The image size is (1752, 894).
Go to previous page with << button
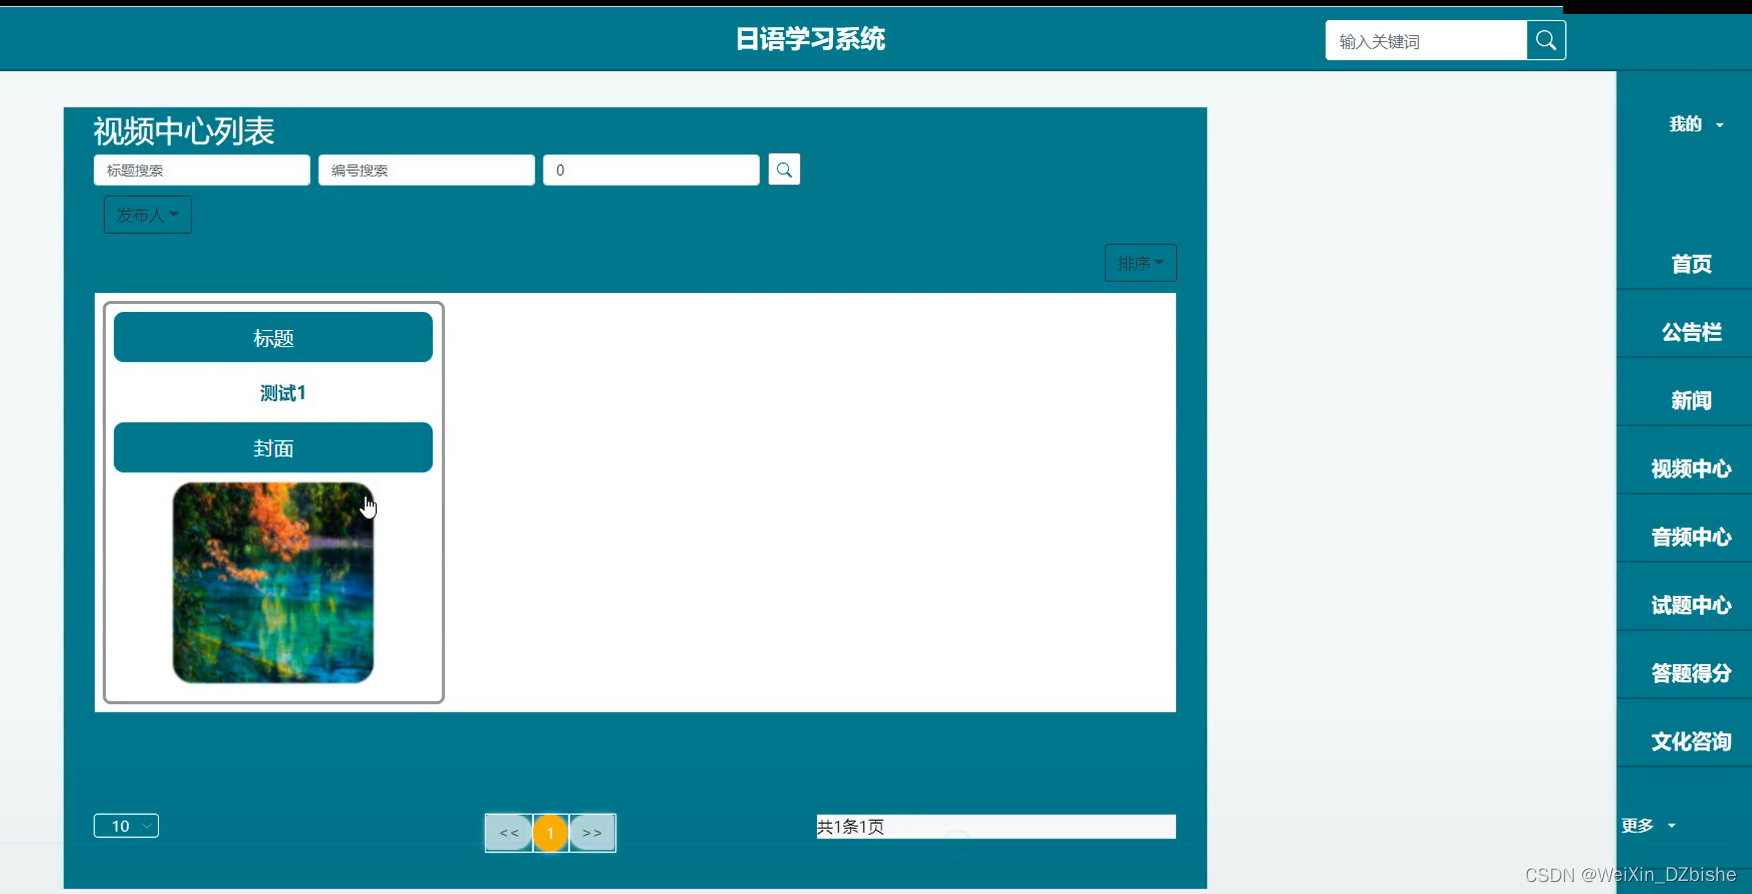pos(509,833)
